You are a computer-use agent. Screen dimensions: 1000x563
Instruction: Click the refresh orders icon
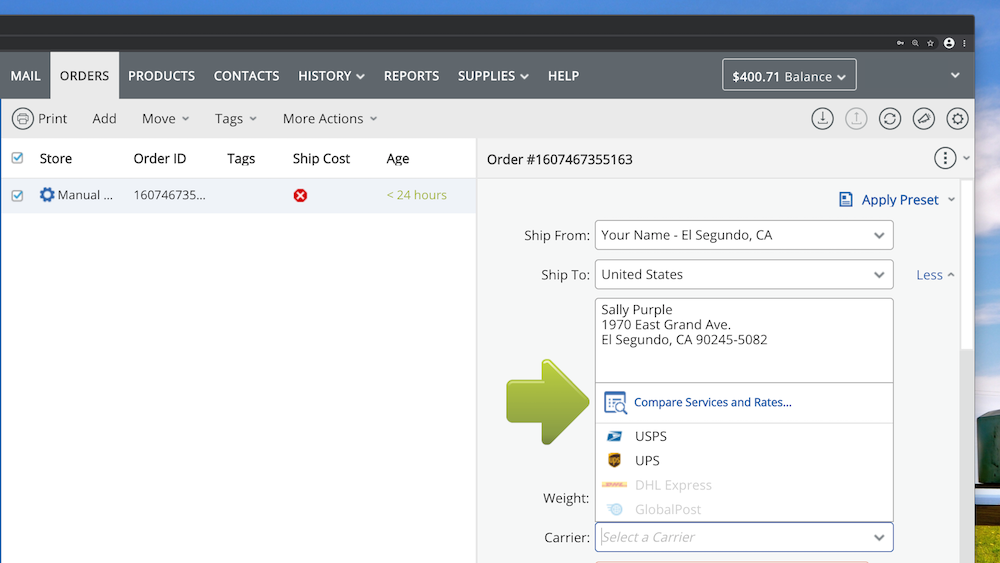890,118
